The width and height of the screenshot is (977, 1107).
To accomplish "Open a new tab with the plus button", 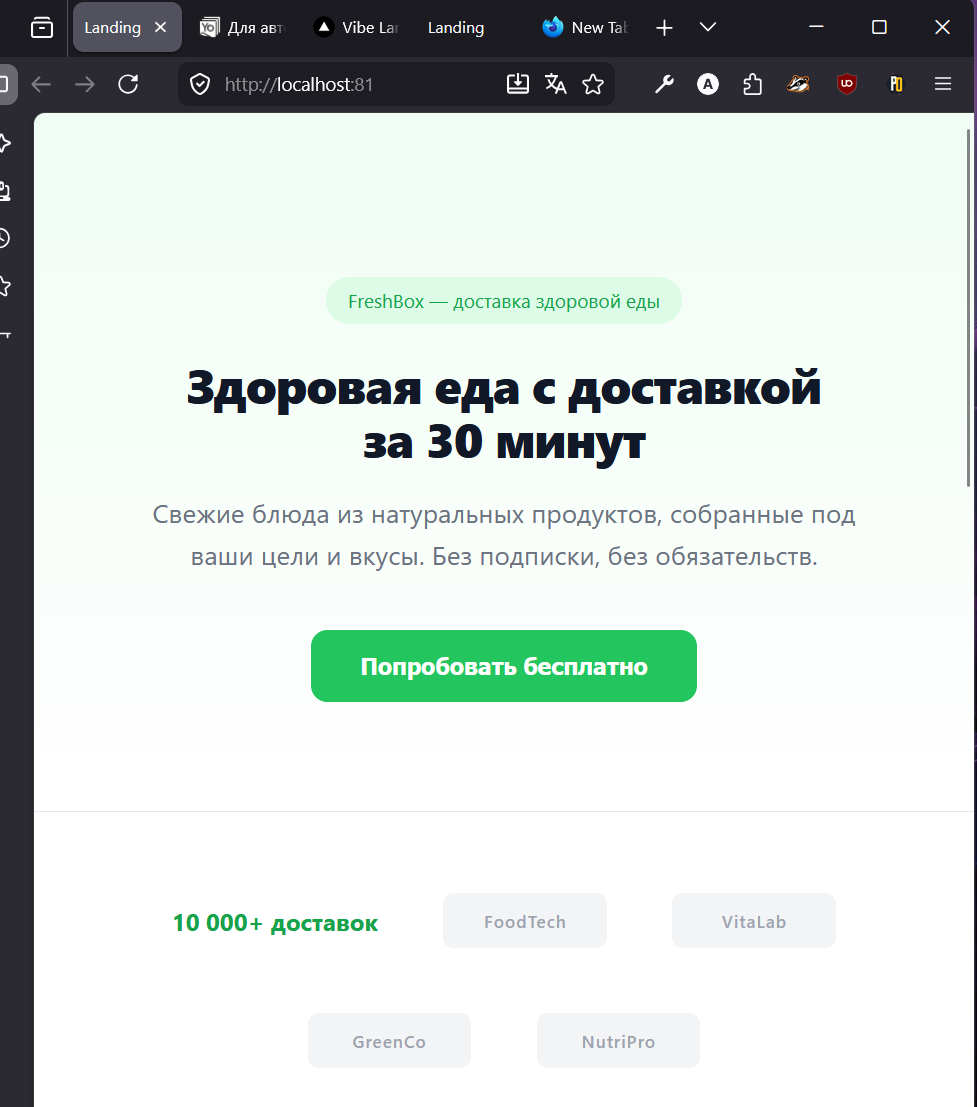I will pyautogui.click(x=664, y=27).
